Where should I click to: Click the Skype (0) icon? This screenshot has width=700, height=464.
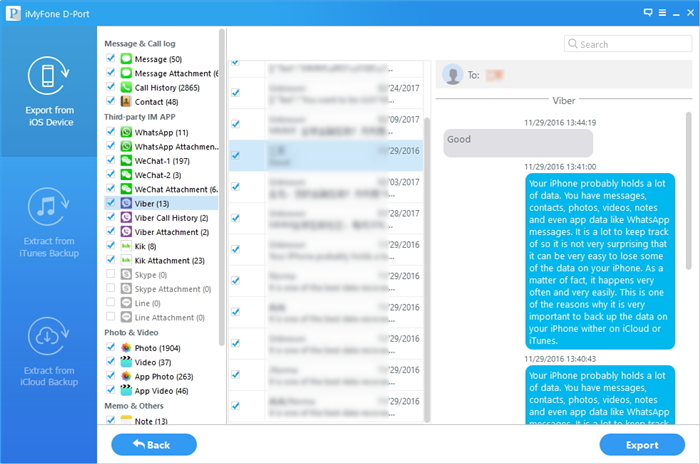point(126,275)
